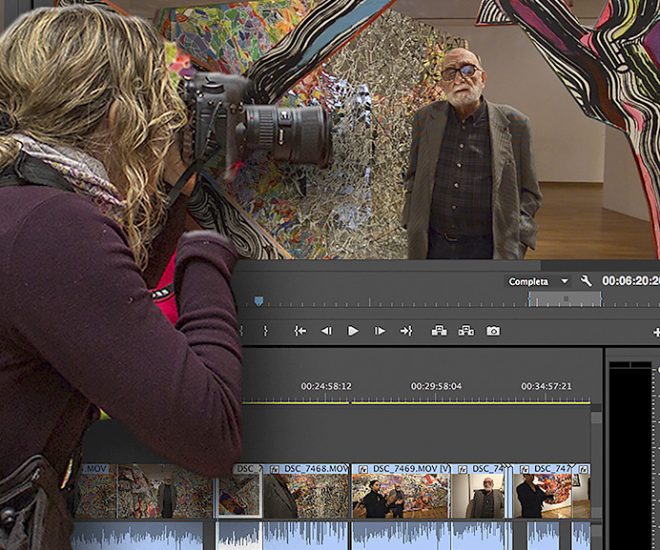Click the Extract button
This screenshot has height=550, width=660.
(x=466, y=331)
